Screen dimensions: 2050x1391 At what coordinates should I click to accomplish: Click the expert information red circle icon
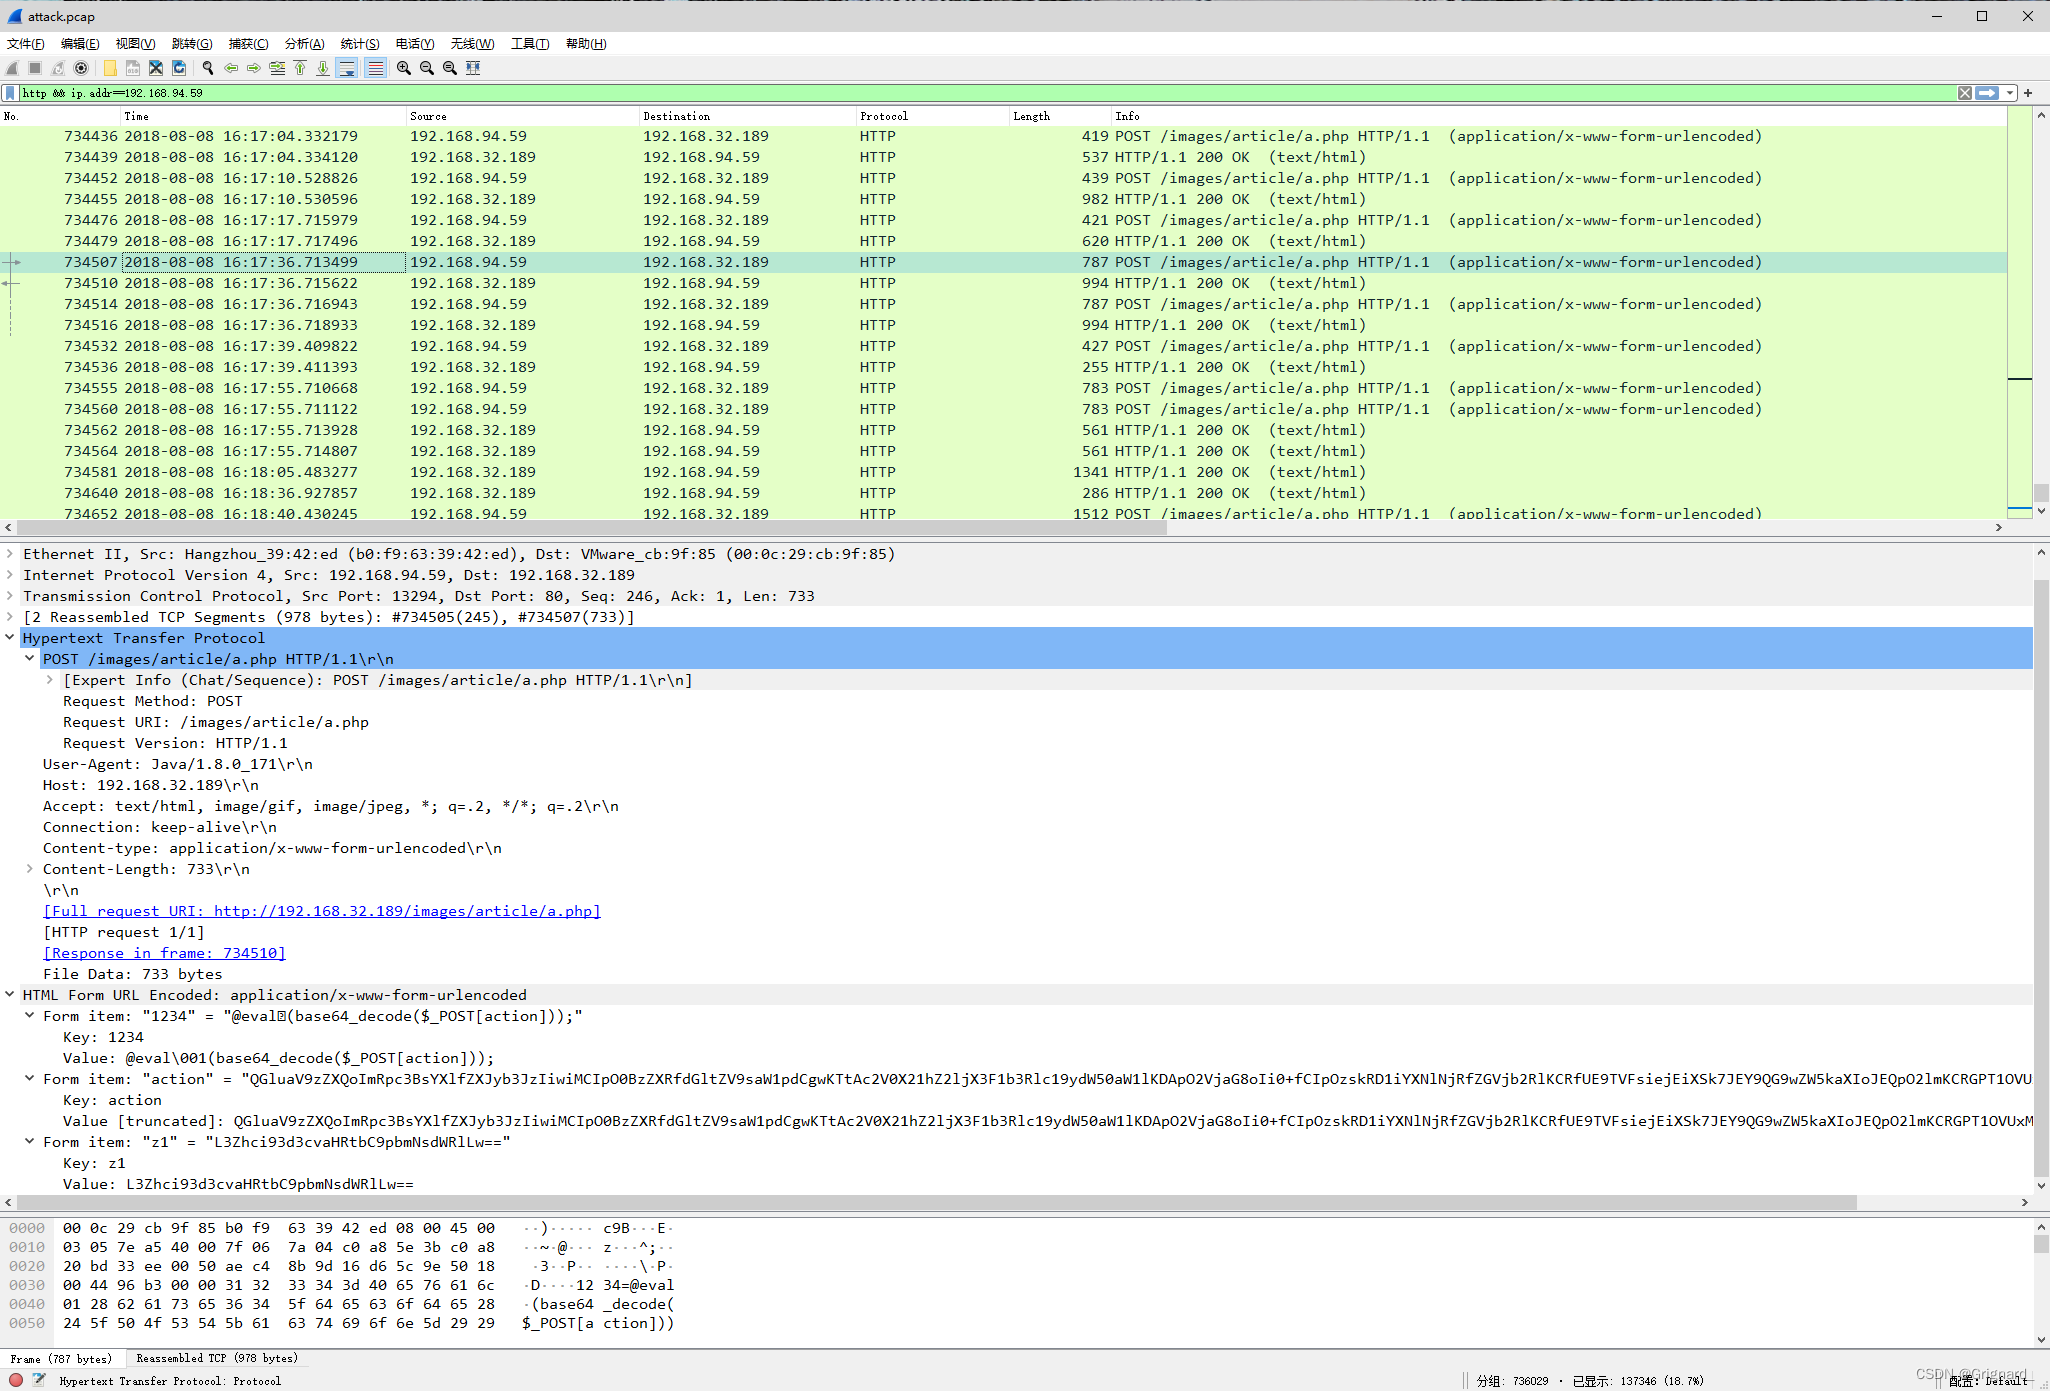pos(16,1380)
